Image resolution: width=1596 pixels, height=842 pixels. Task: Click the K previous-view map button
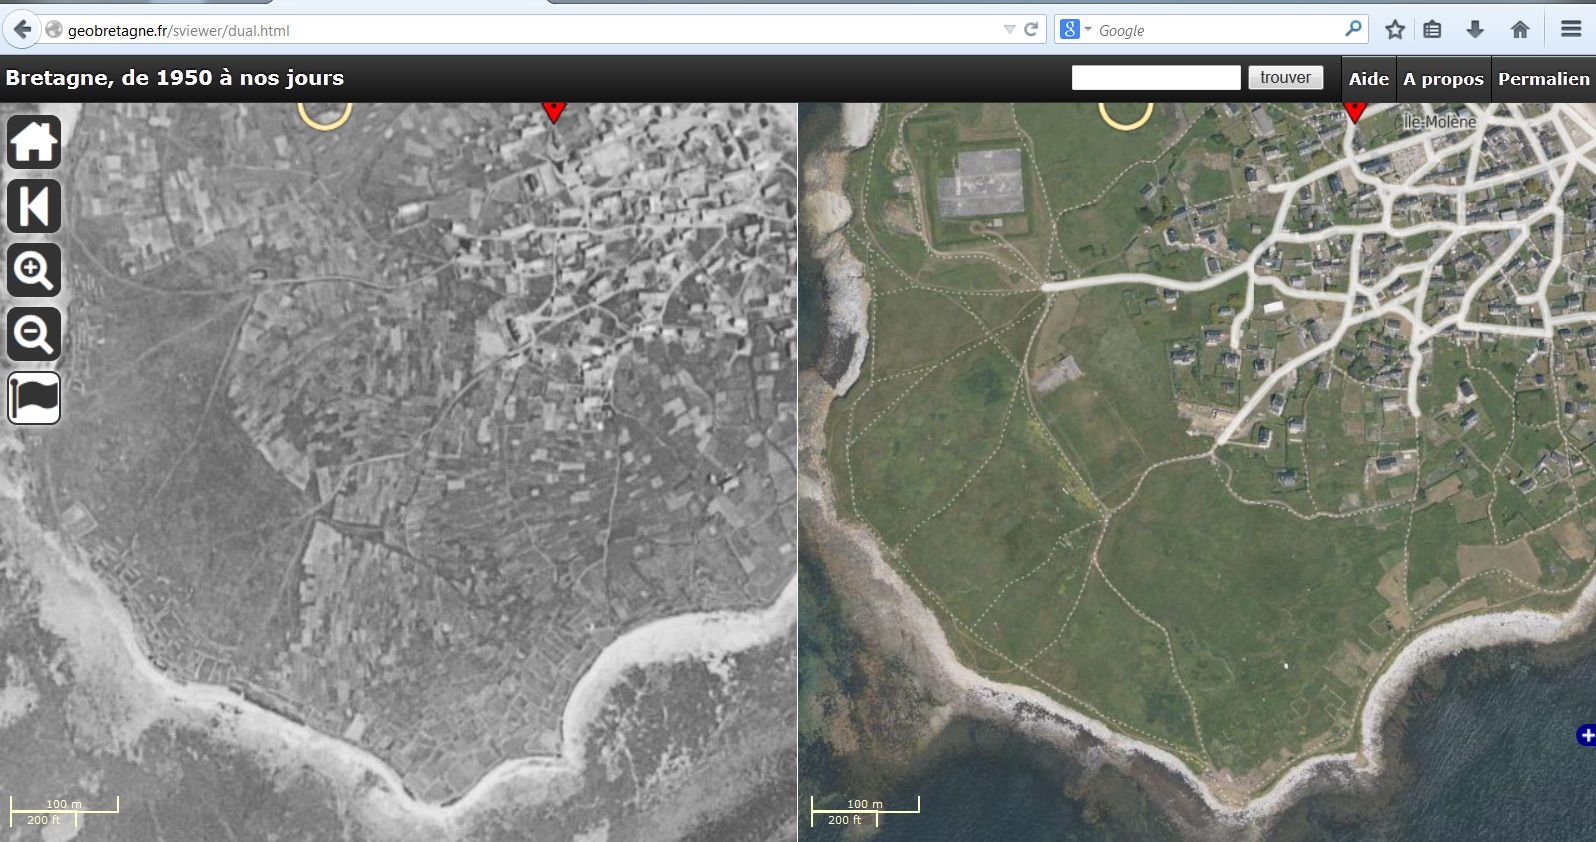(34, 206)
